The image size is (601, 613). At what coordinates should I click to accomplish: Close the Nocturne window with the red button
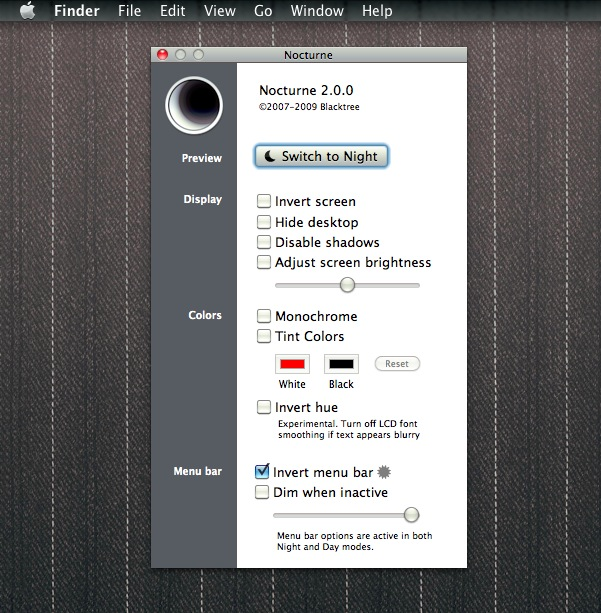click(x=163, y=55)
